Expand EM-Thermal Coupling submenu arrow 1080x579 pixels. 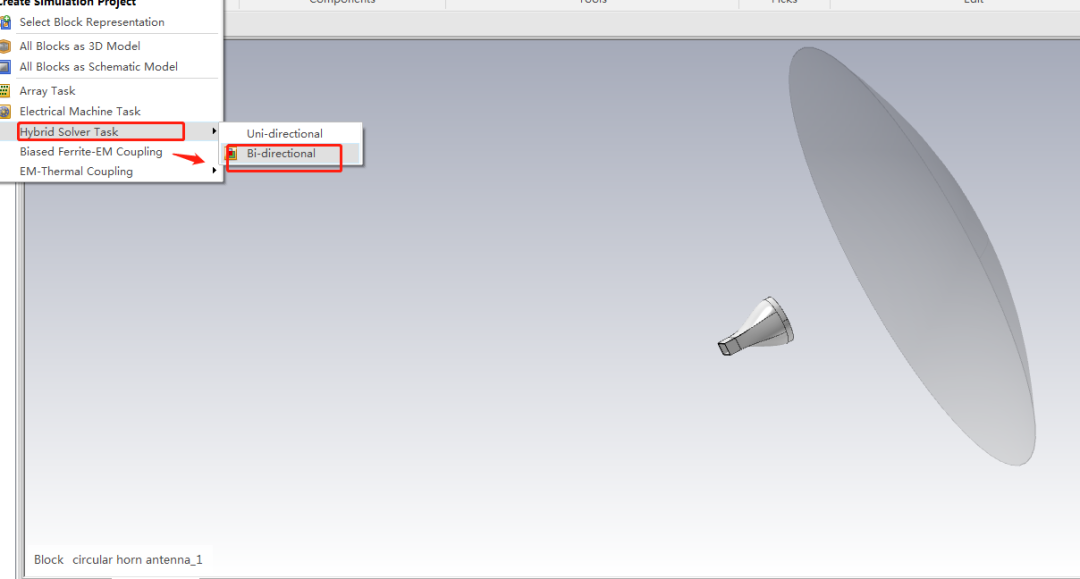pos(214,170)
